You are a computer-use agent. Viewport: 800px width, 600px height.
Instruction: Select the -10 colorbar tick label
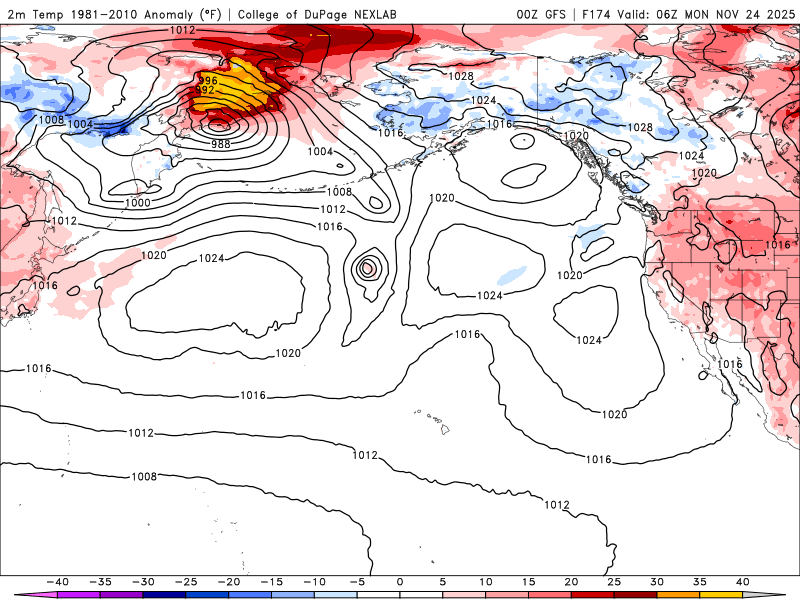tap(315, 582)
